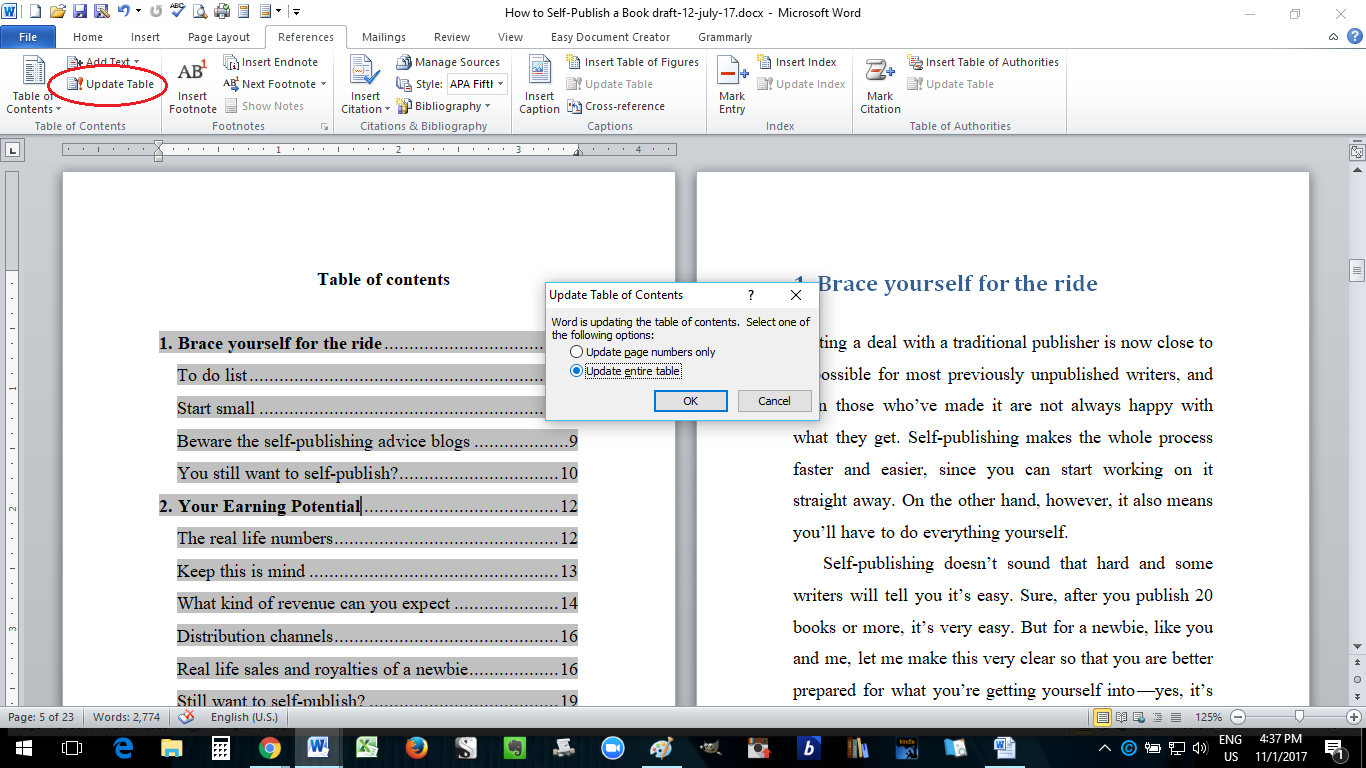Click the zoom slider in status bar
This screenshot has height=768, width=1366.
(1298, 717)
